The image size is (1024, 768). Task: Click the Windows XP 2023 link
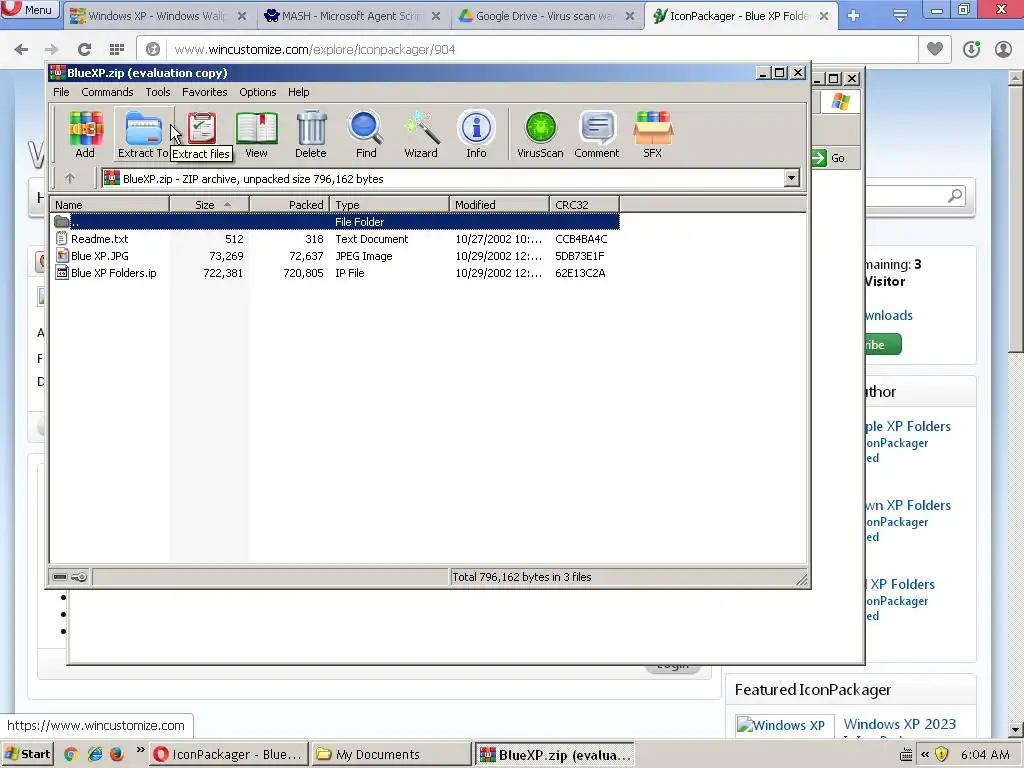coord(899,724)
